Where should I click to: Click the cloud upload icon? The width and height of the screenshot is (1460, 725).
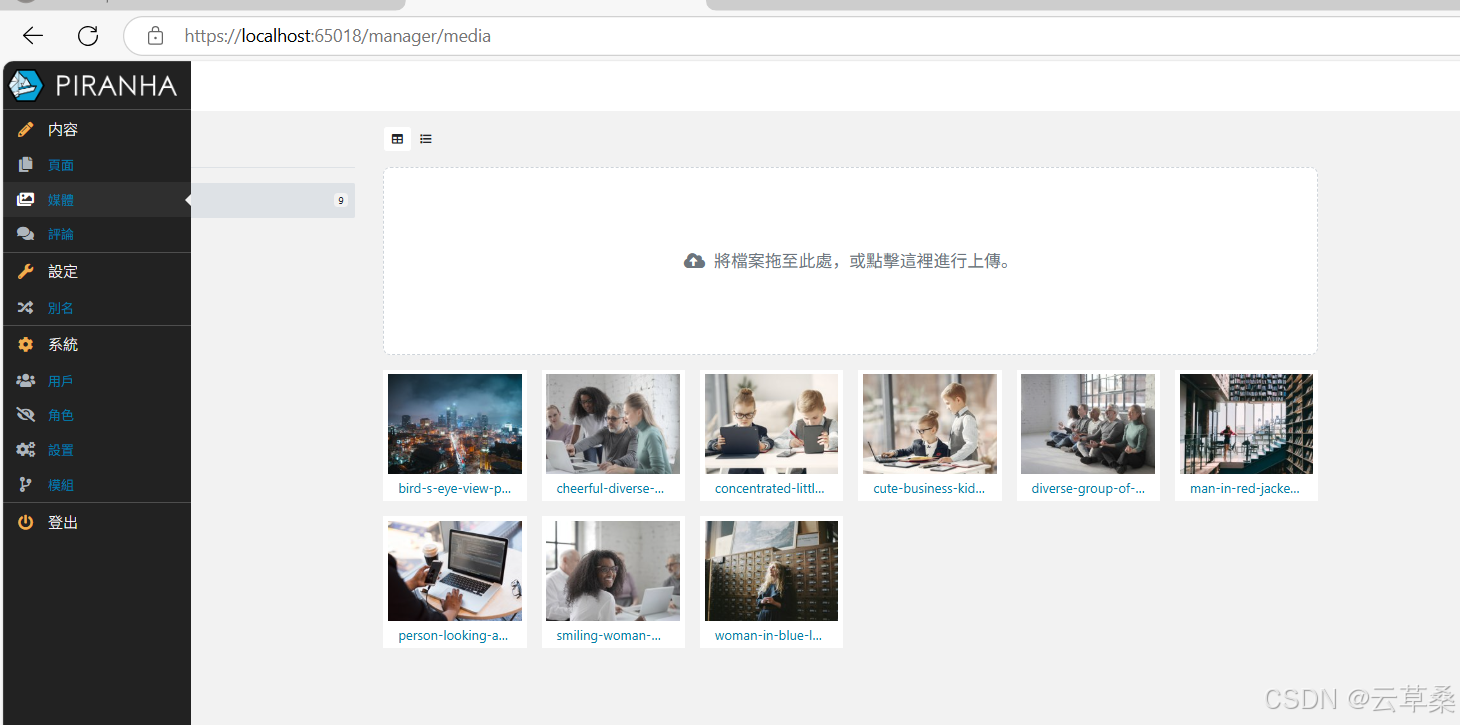pyautogui.click(x=694, y=261)
